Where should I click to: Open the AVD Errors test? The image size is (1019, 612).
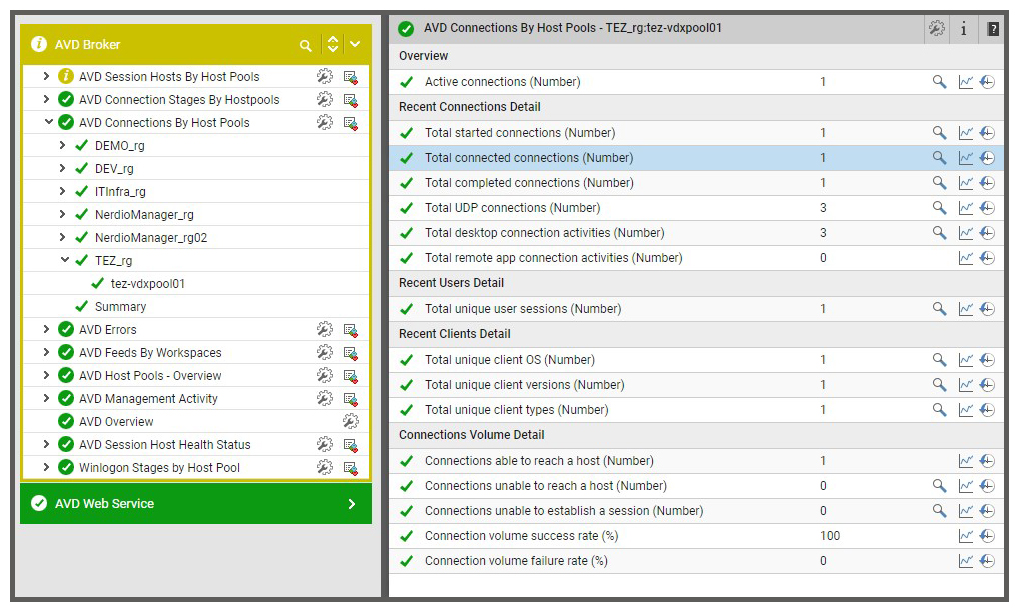(x=108, y=329)
